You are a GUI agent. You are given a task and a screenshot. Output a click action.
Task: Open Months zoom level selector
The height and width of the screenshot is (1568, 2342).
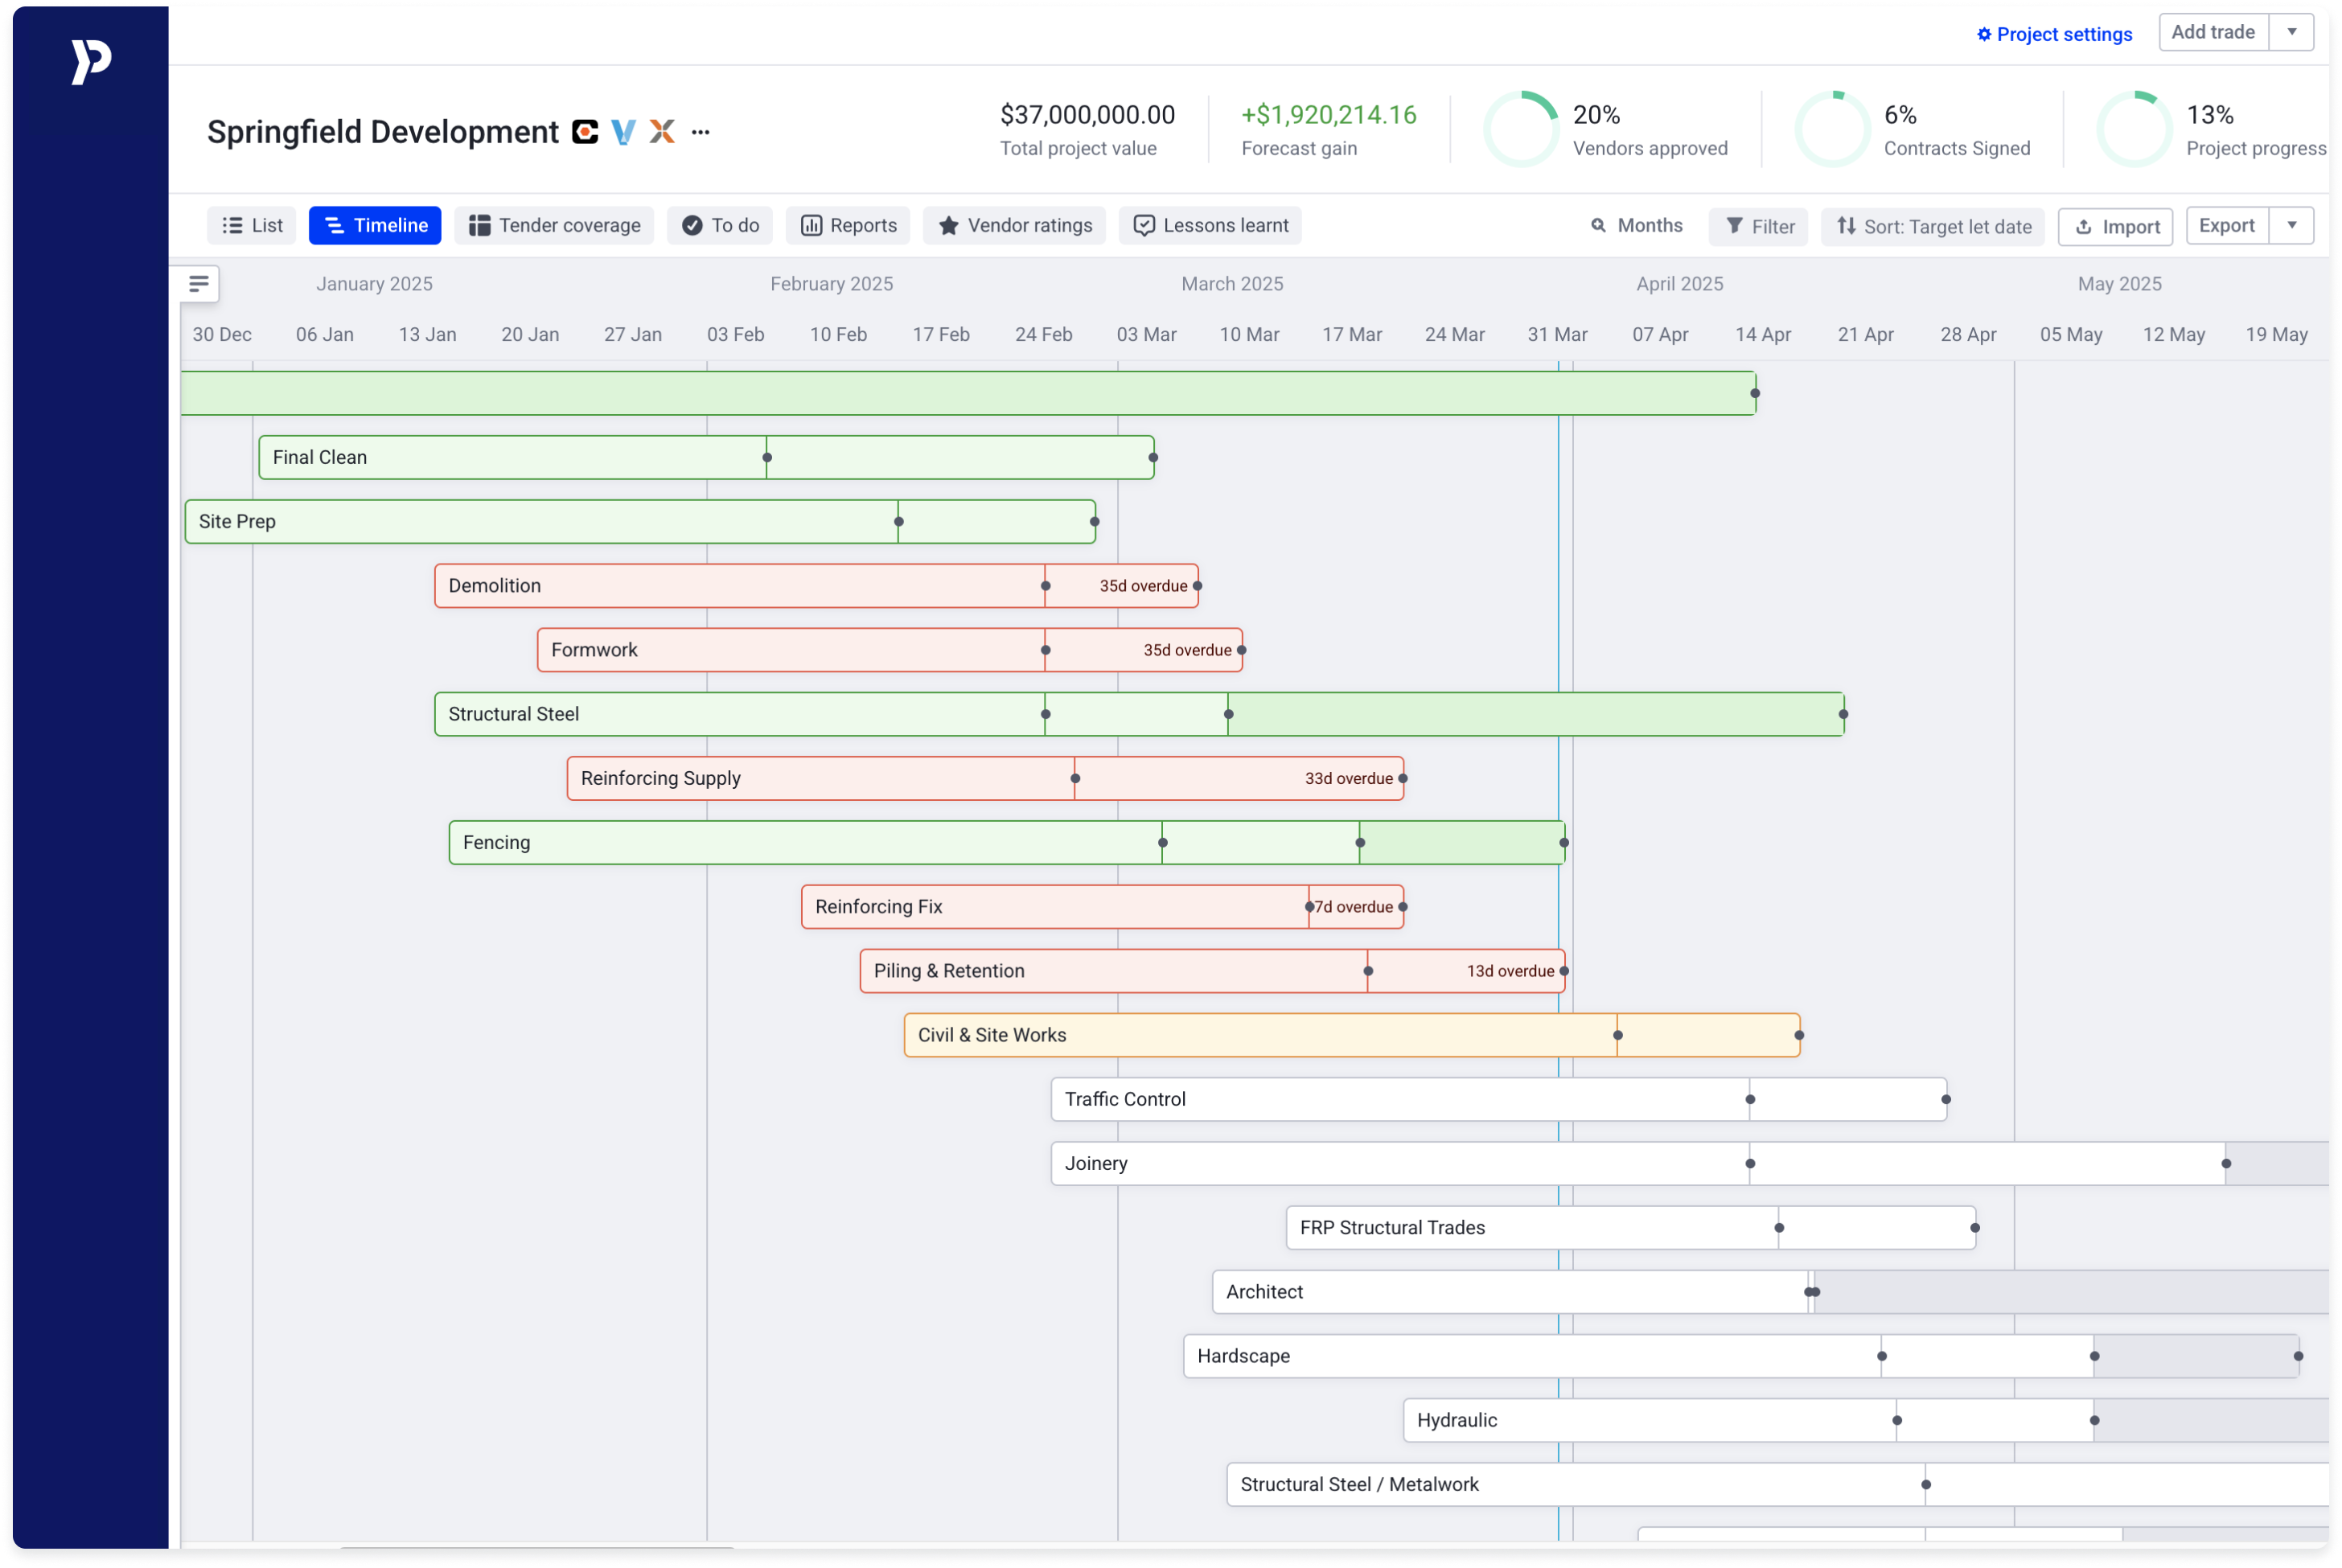(x=1636, y=226)
